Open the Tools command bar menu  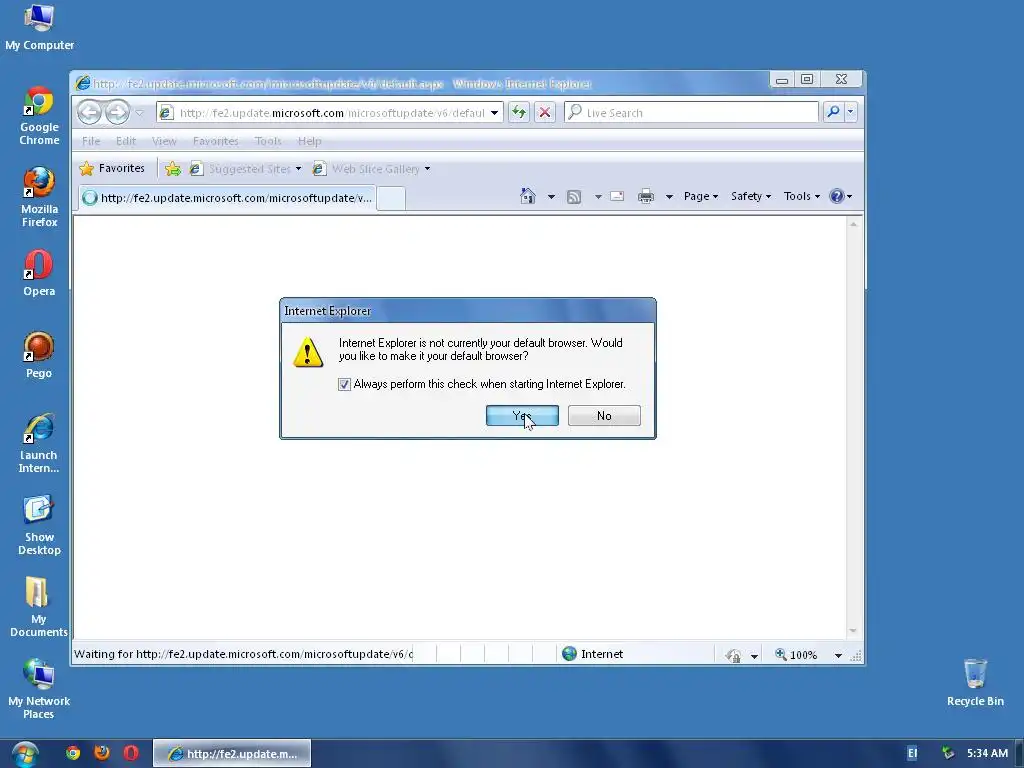(x=801, y=197)
